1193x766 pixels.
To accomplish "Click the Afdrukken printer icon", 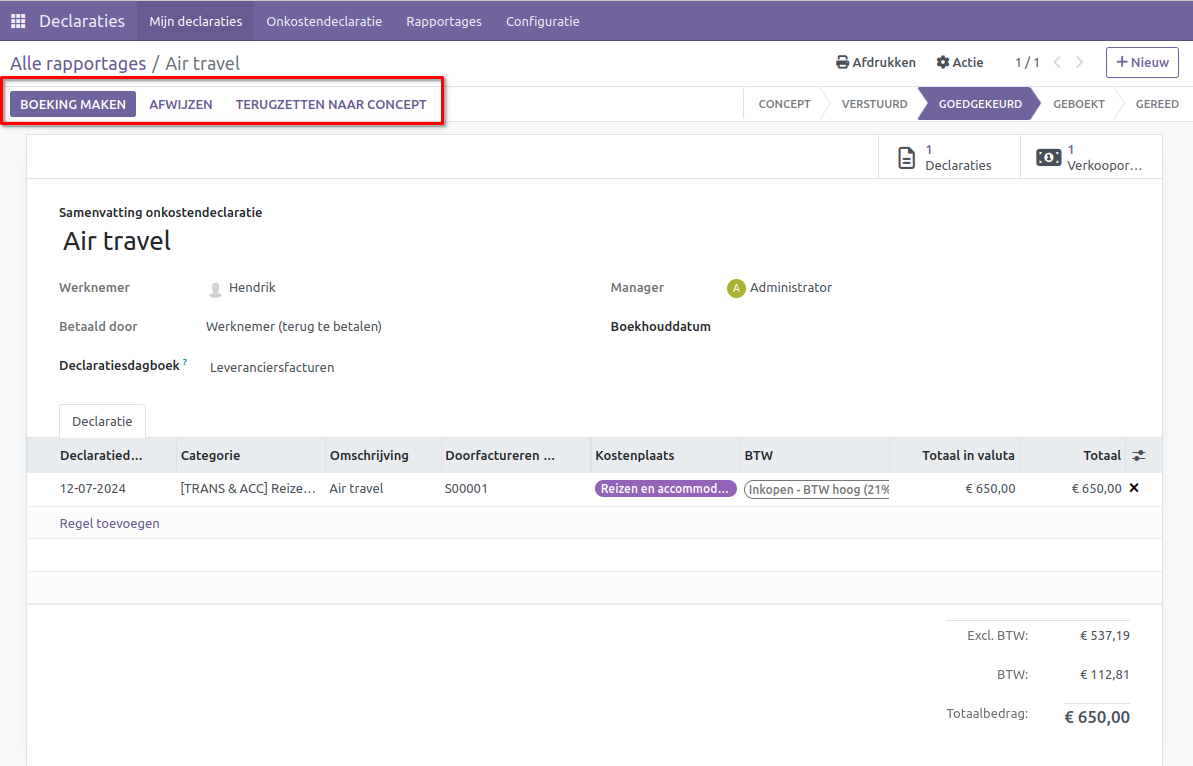I will (x=842, y=62).
